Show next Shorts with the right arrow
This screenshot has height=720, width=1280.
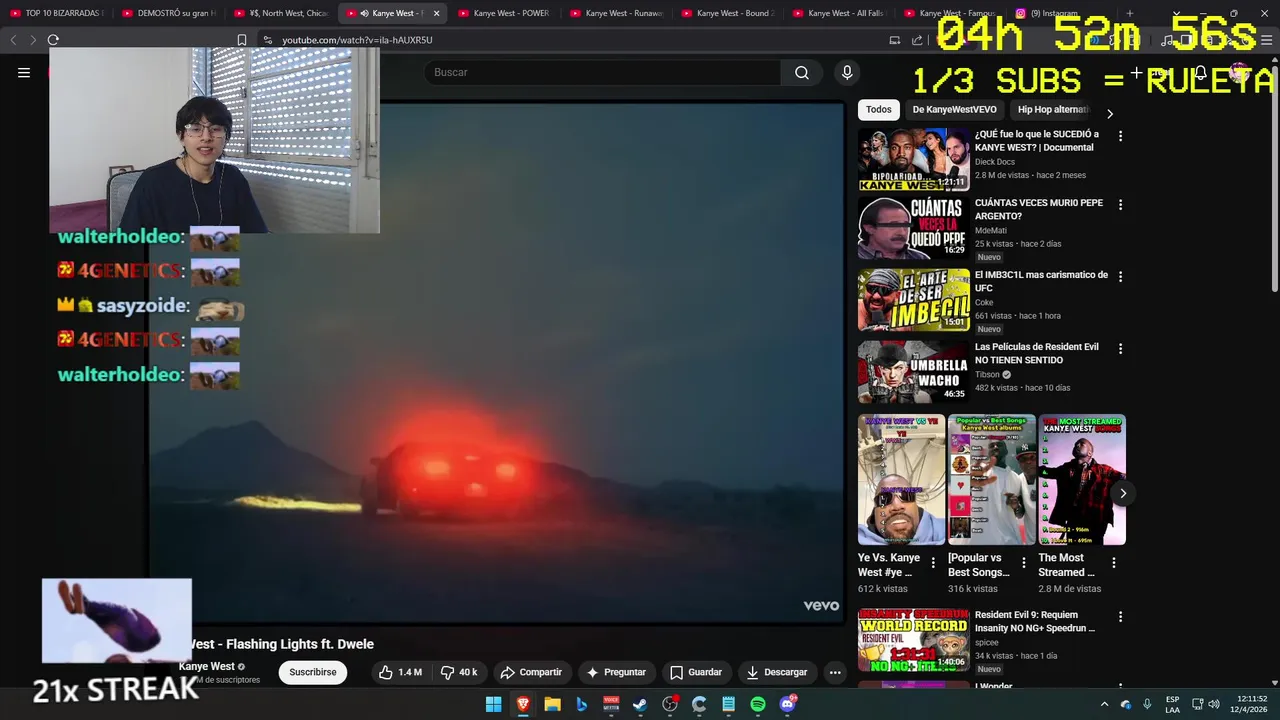[1123, 493]
